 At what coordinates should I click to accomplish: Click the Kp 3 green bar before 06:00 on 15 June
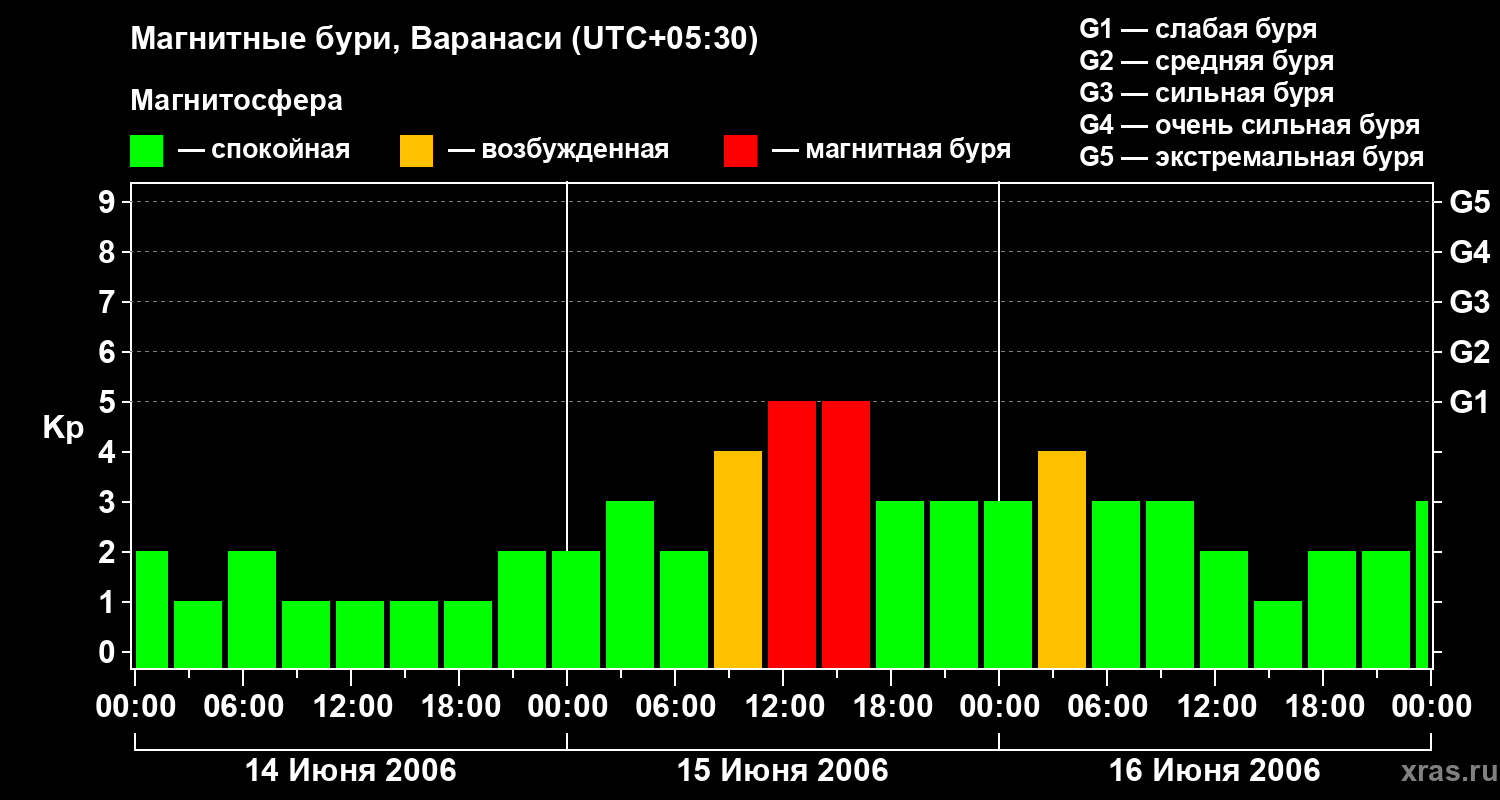tap(630, 585)
